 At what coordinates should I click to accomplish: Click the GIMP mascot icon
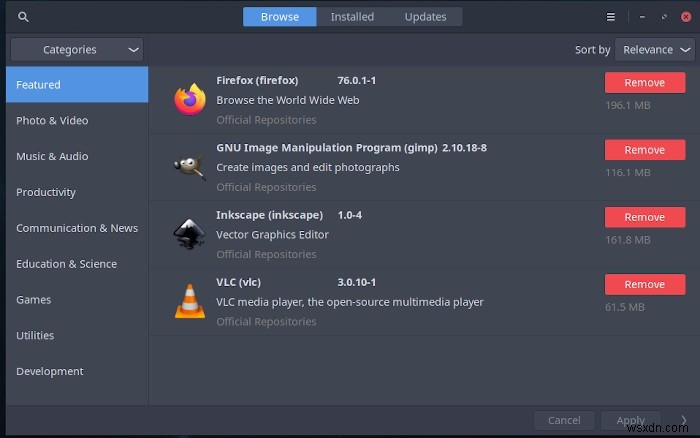pos(190,167)
